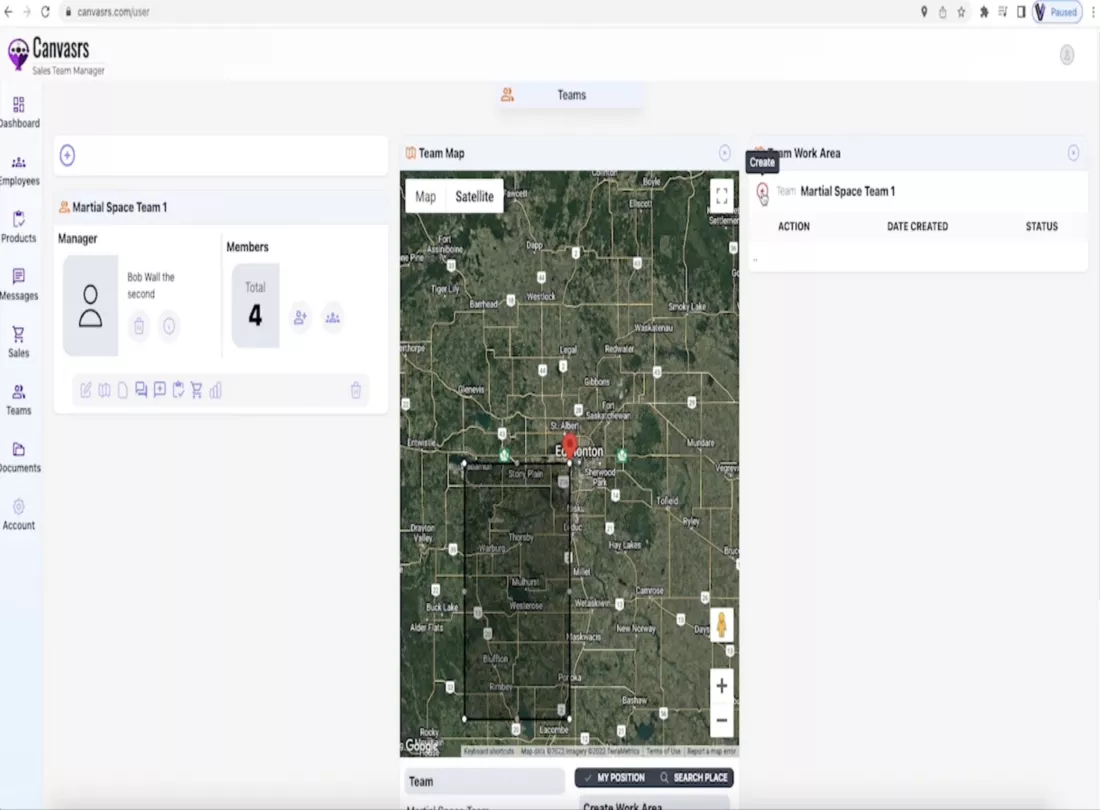
Task: Click the Paused profile button in browser
Action: click(1057, 12)
